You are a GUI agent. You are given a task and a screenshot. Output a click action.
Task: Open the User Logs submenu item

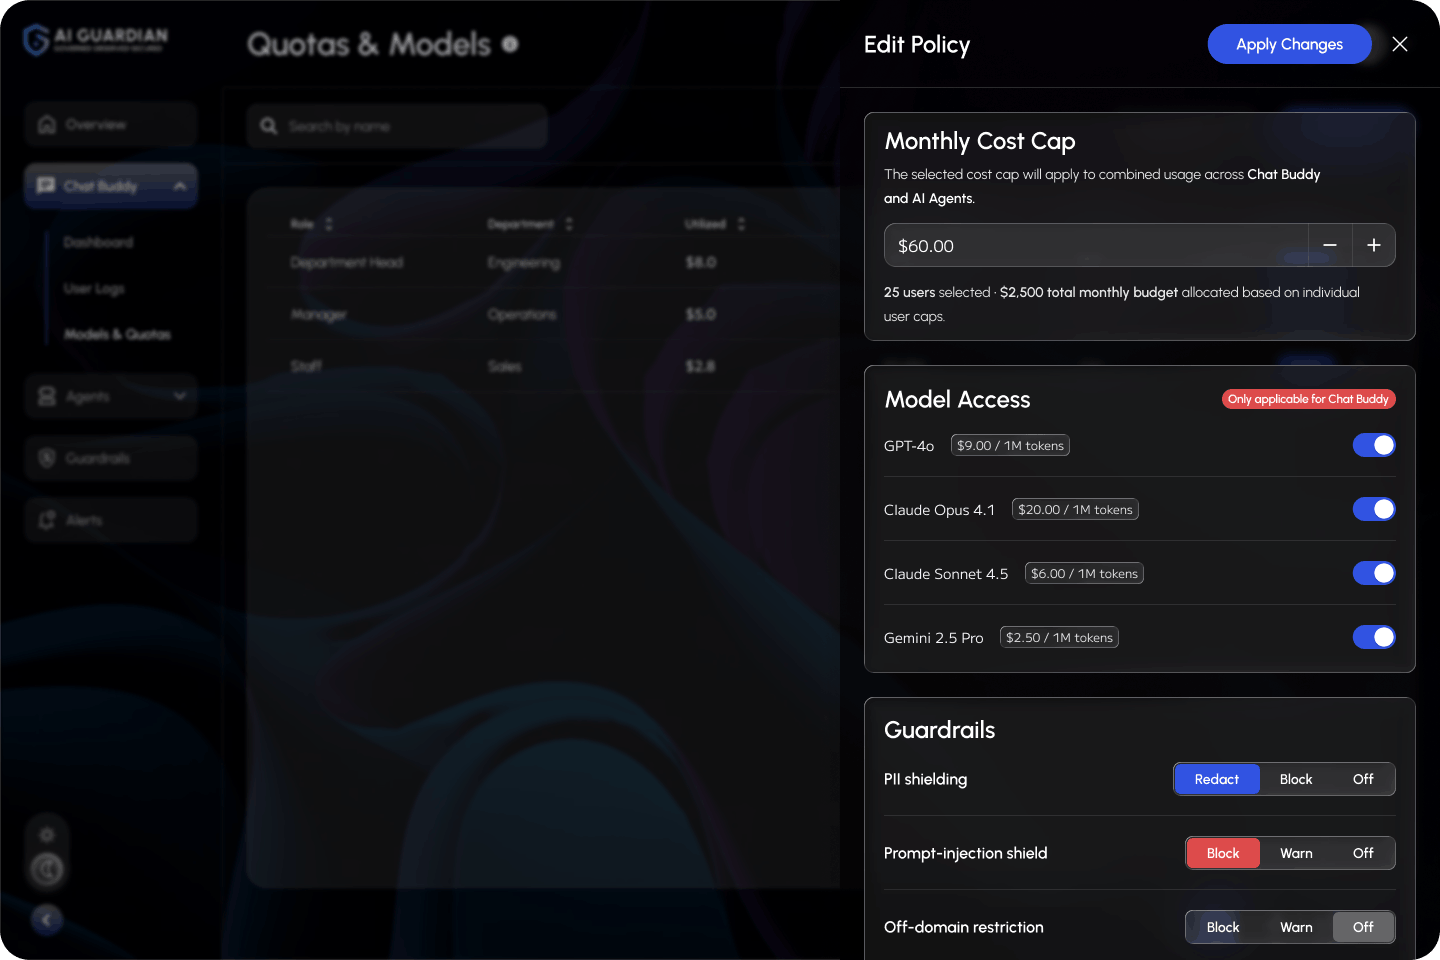click(94, 288)
